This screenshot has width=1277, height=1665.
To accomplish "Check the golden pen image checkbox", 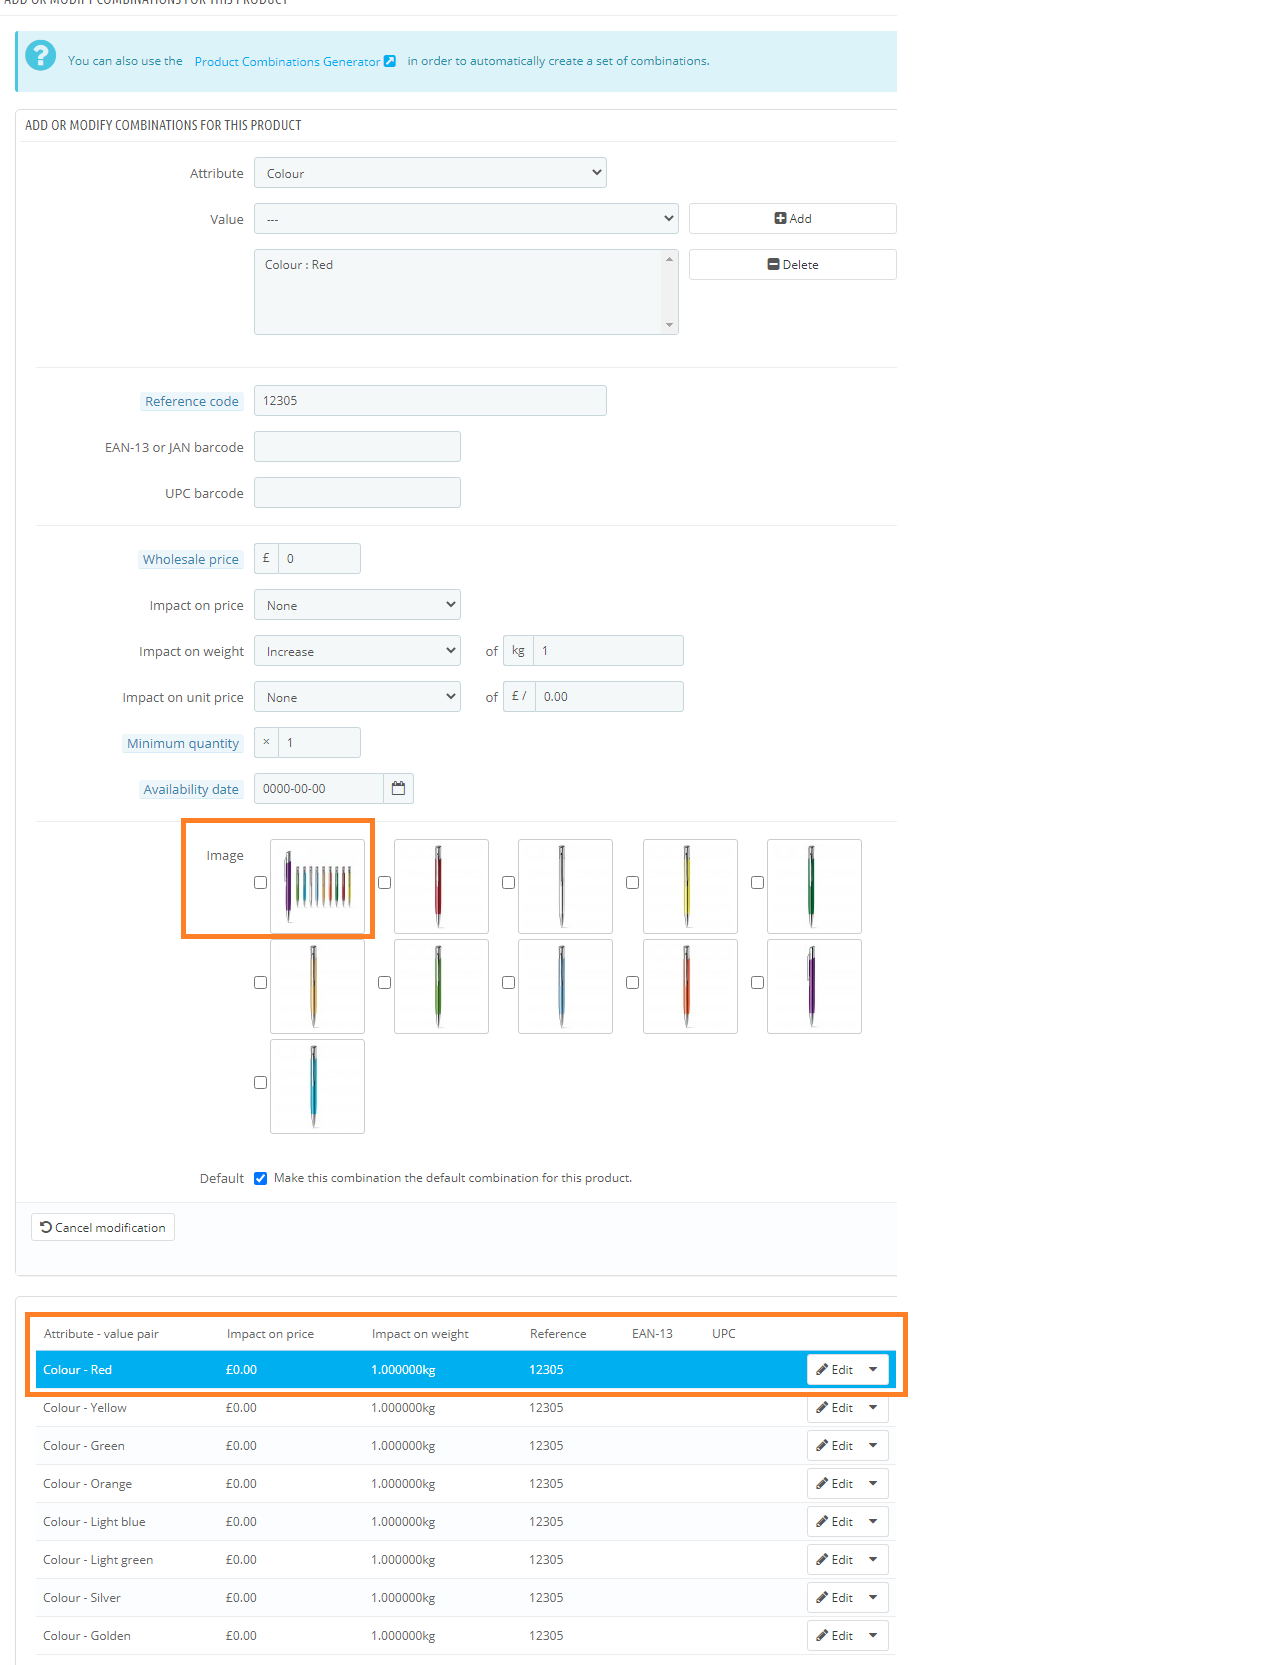I will (260, 983).
